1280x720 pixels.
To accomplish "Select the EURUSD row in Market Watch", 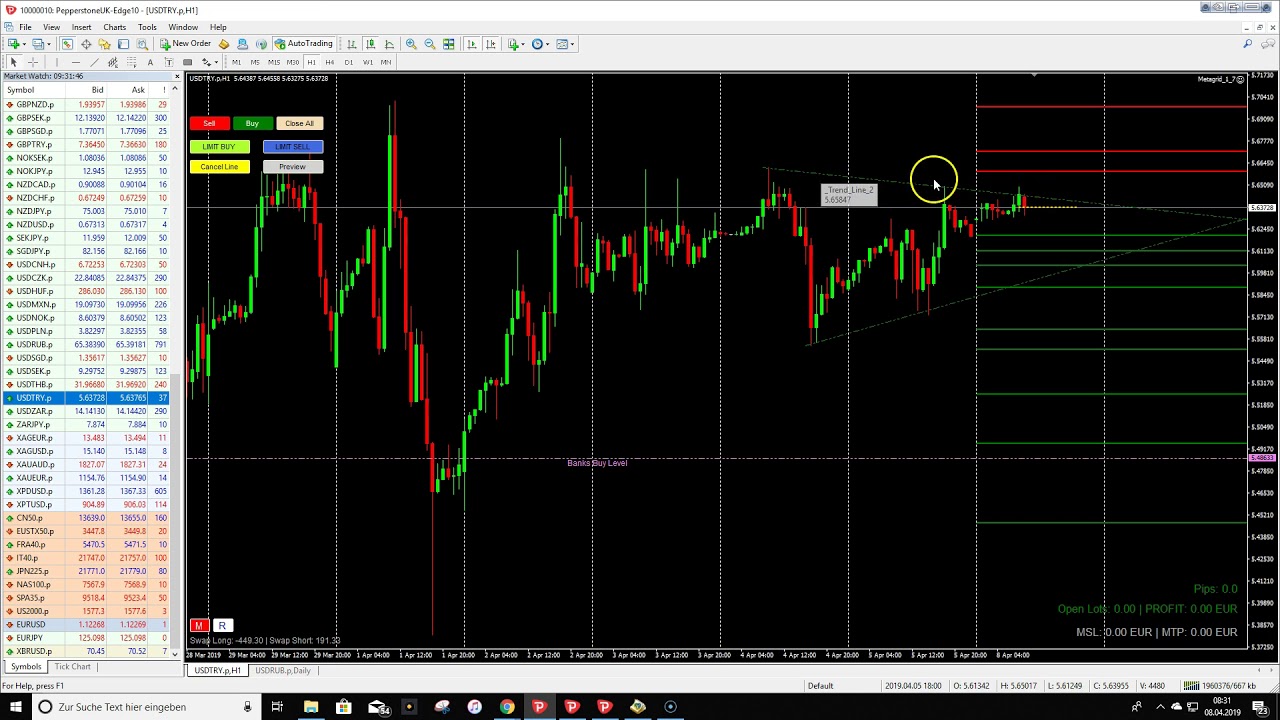I will point(85,625).
